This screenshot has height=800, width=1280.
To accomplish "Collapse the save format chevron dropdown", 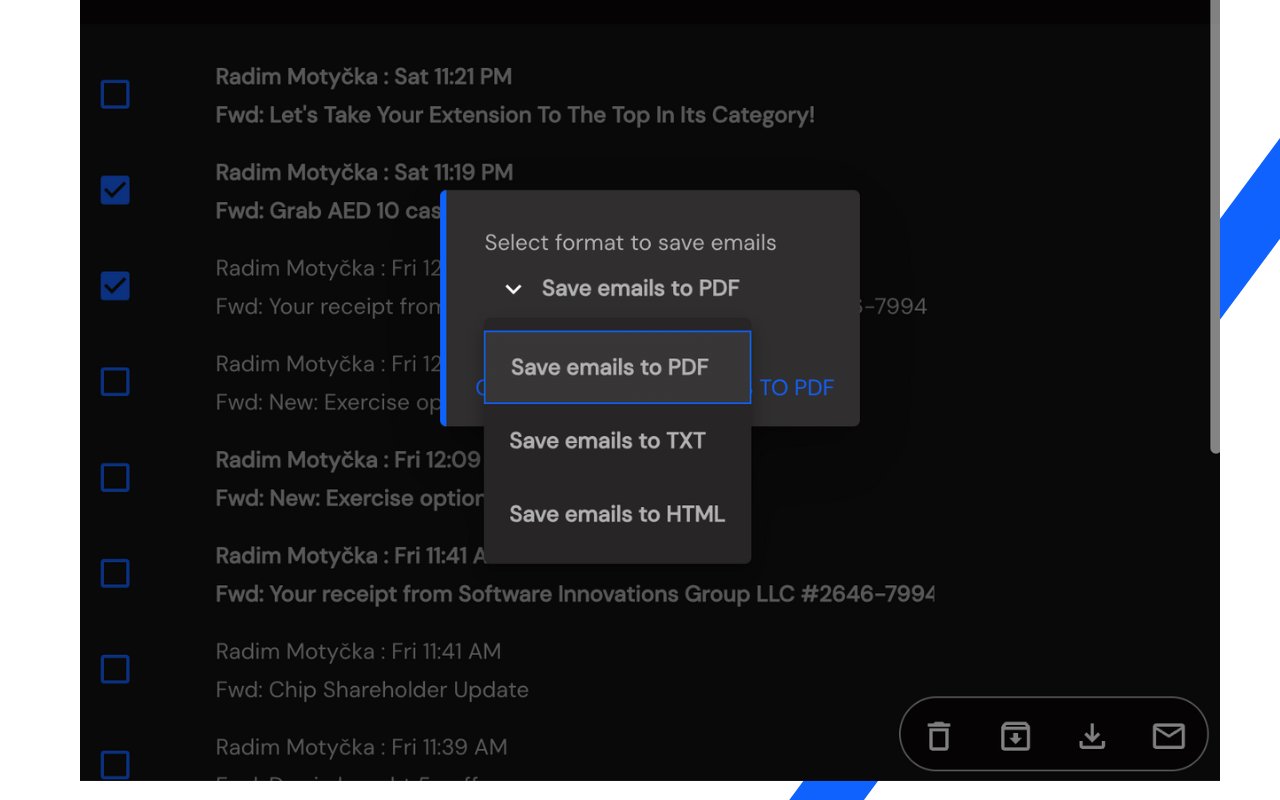I will pos(513,289).
